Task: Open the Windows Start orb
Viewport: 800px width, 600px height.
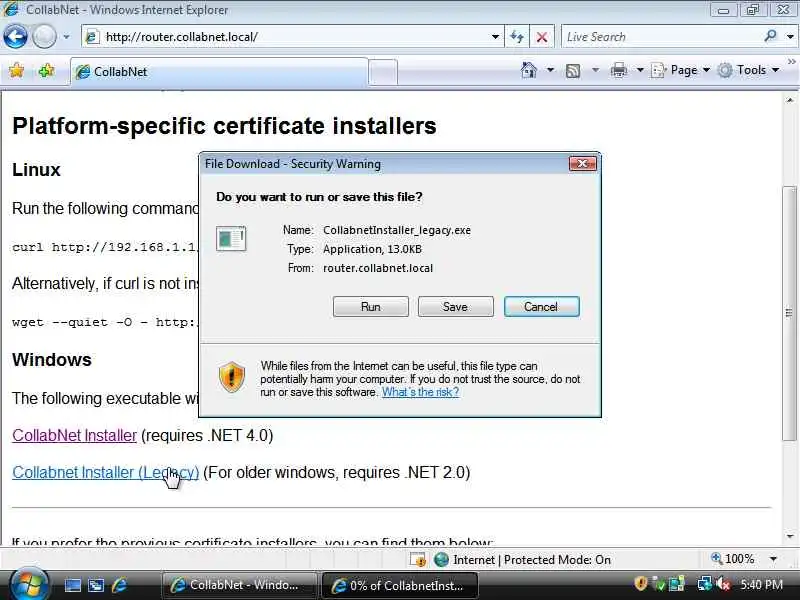Action: pos(29,585)
